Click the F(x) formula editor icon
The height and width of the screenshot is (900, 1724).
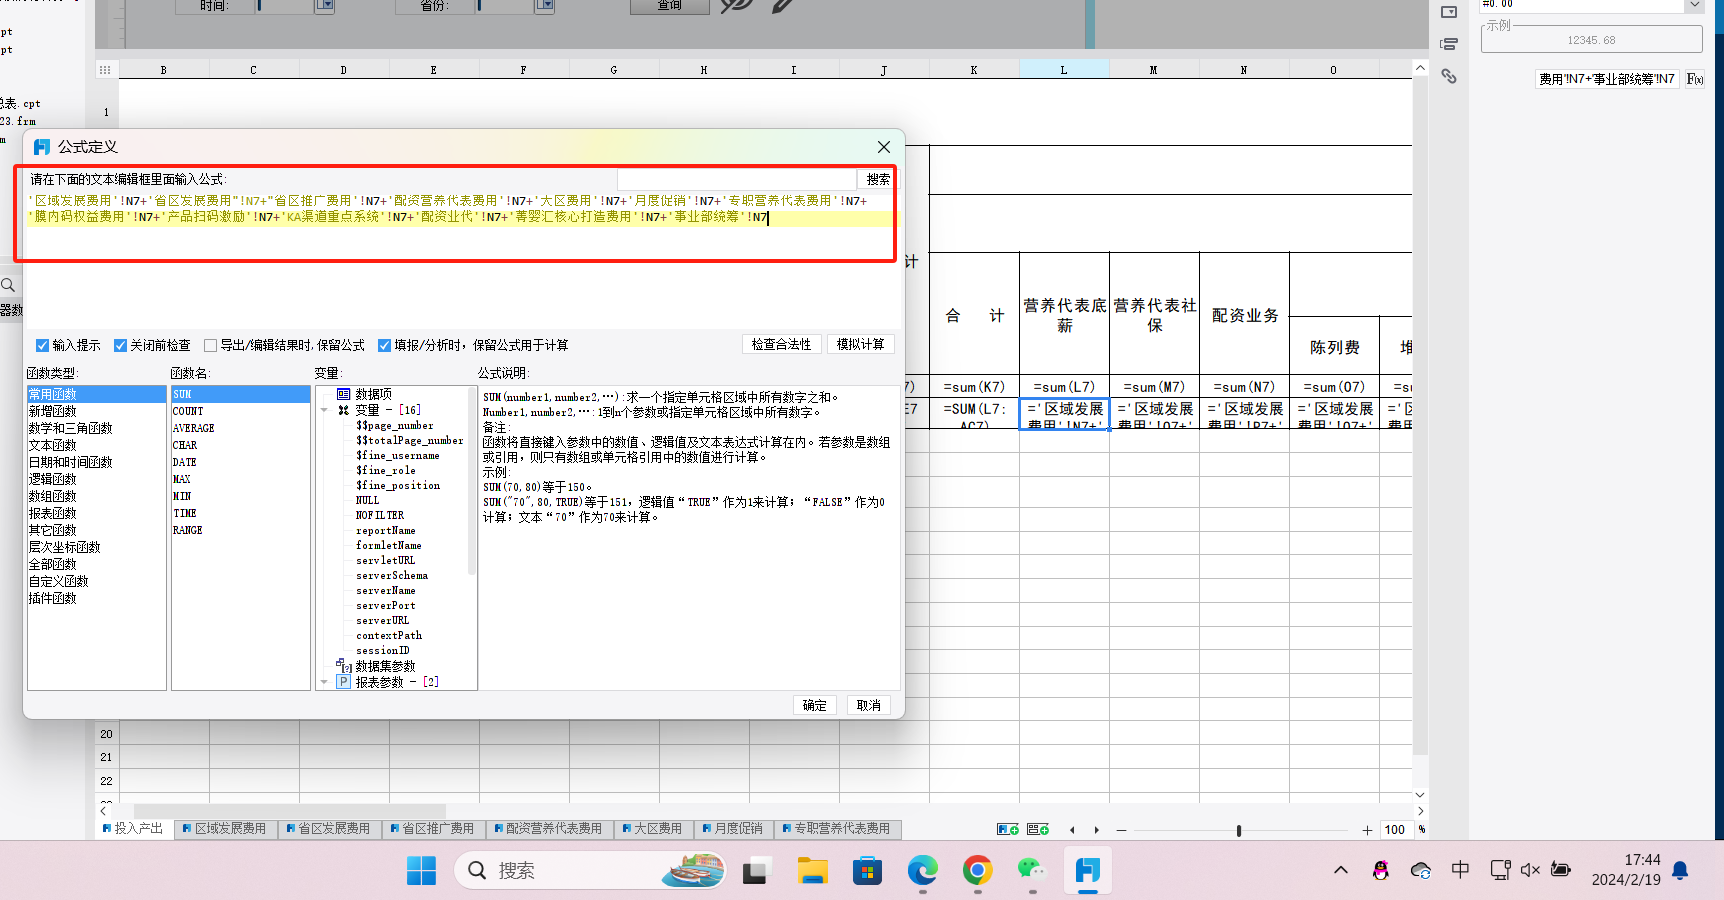[1695, 79]
